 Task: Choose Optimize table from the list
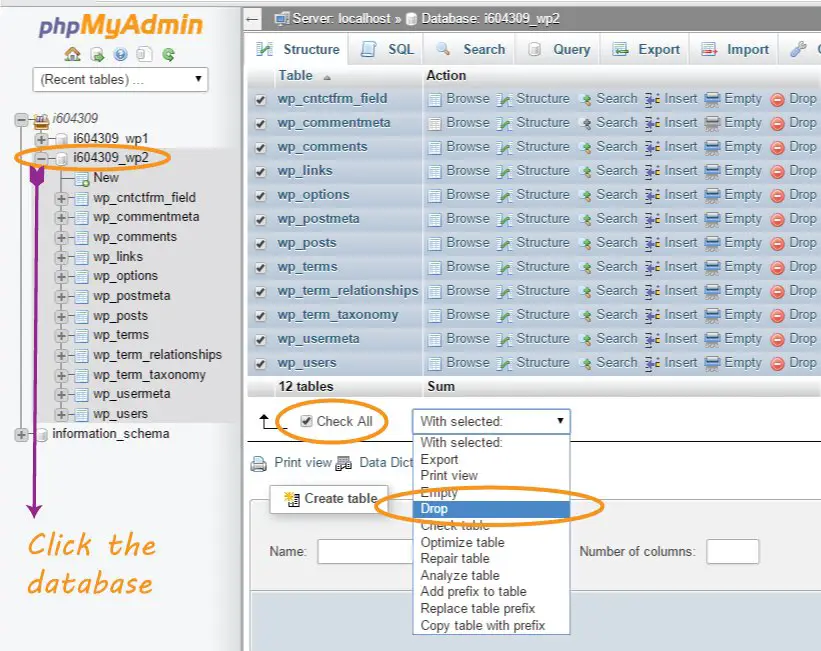click(x=491, y=543)
